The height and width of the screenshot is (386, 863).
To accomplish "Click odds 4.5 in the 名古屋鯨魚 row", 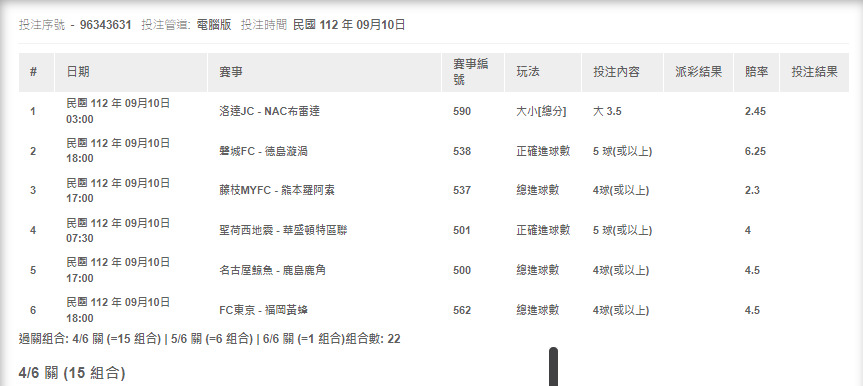I will 752,270.
